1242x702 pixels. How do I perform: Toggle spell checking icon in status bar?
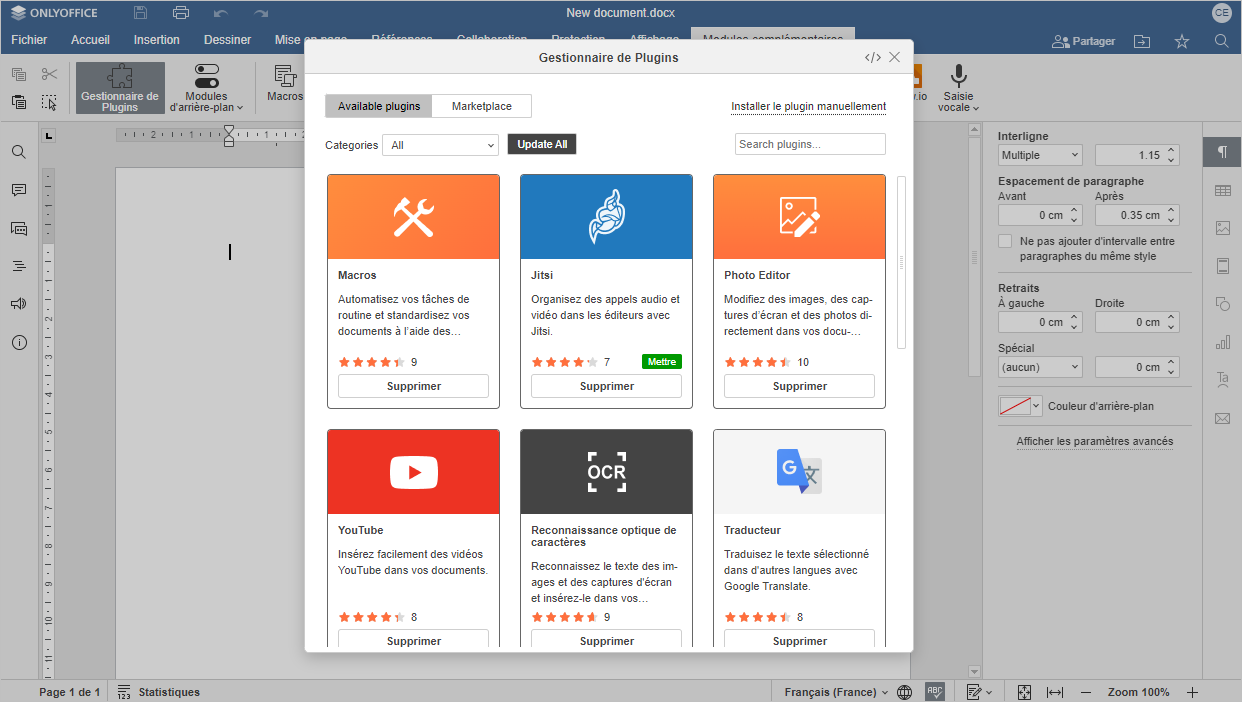935,692
